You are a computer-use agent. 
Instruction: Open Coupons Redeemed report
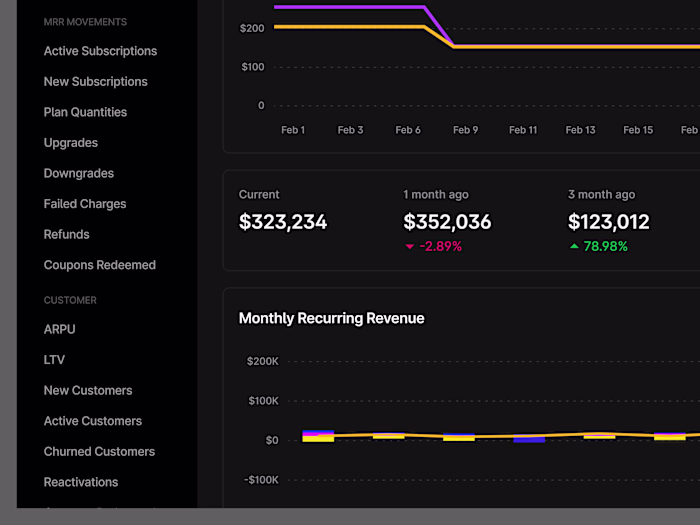[x=100, y=265]
